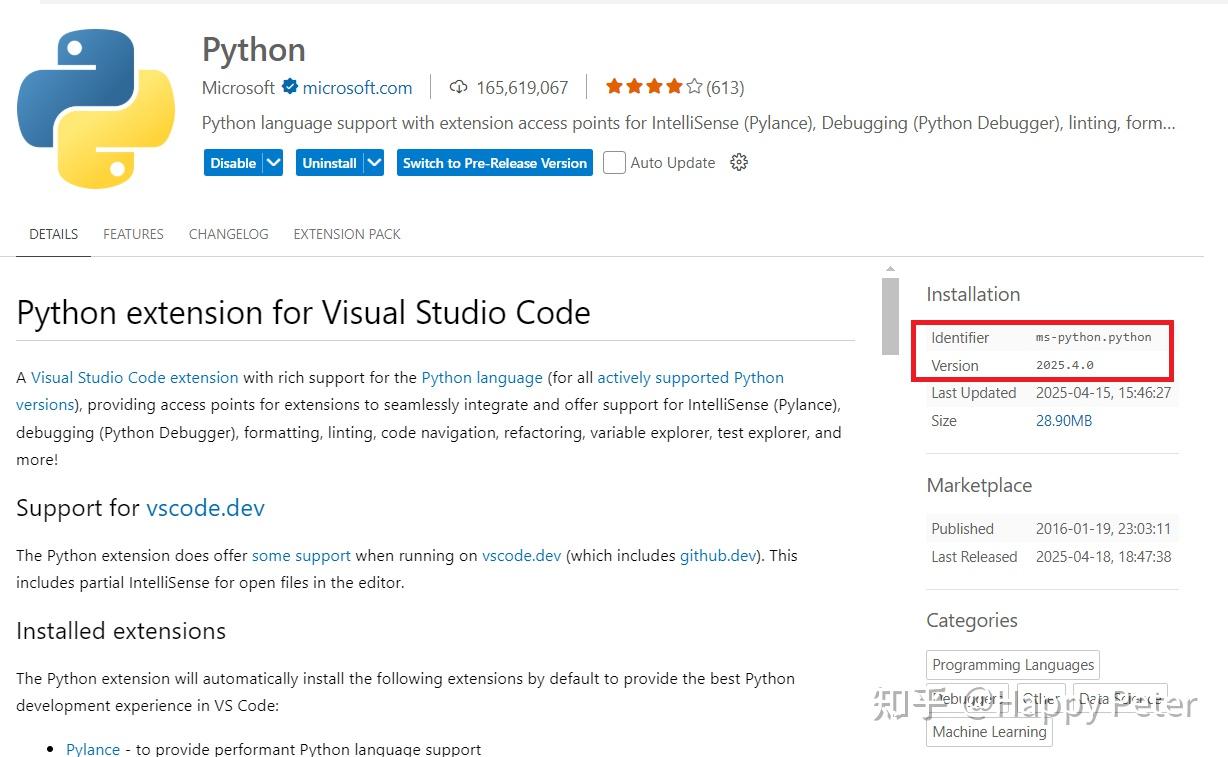Click the Disable button
The width and height of the screenshot is (1228, 757).
point(233,163)
